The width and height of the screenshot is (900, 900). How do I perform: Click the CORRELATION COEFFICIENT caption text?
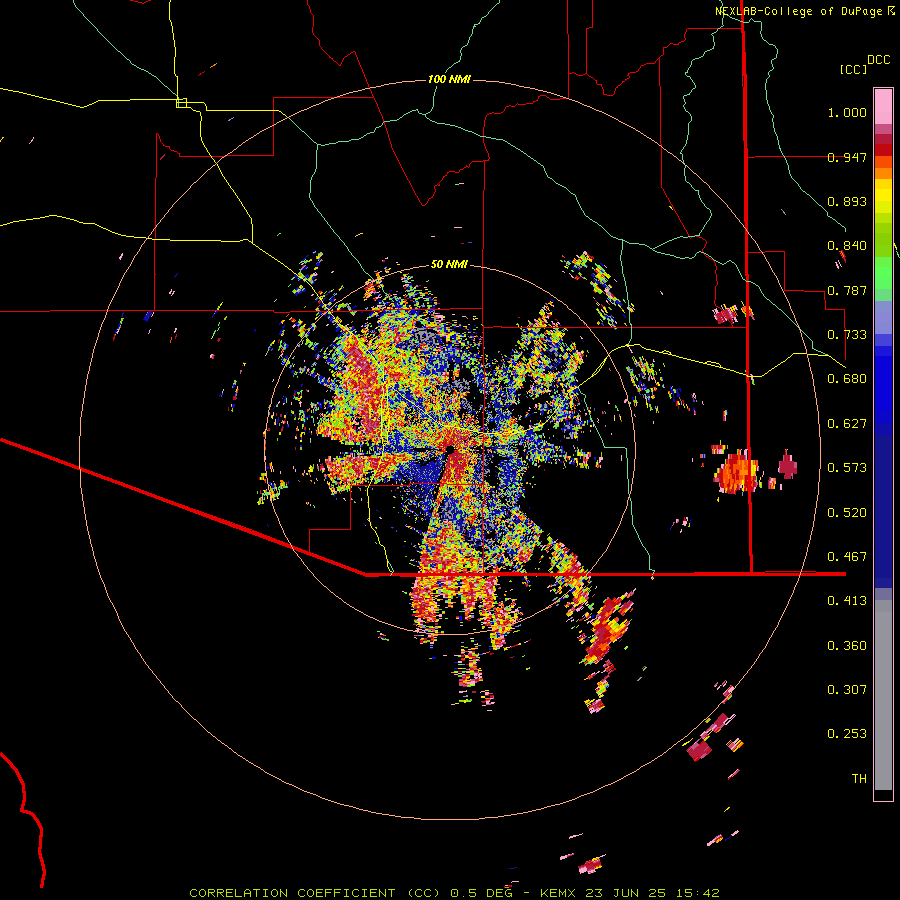tap(315, 893)
